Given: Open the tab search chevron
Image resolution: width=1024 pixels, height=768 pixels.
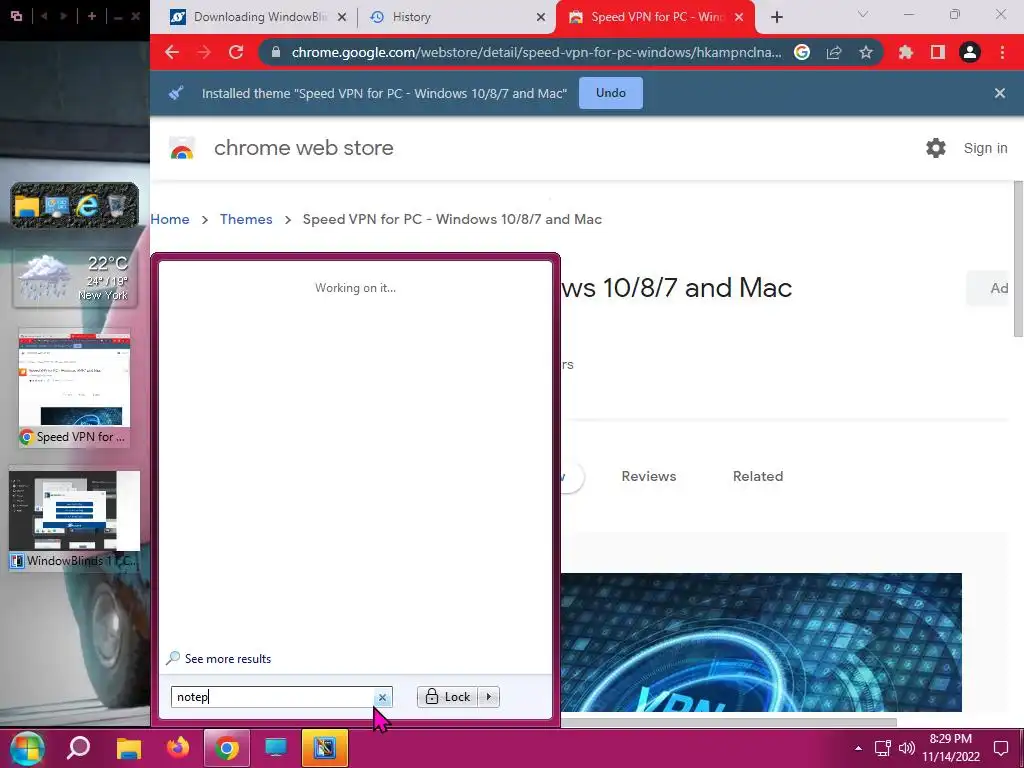Looking at the screenshot, I should [x=863, y=14].
